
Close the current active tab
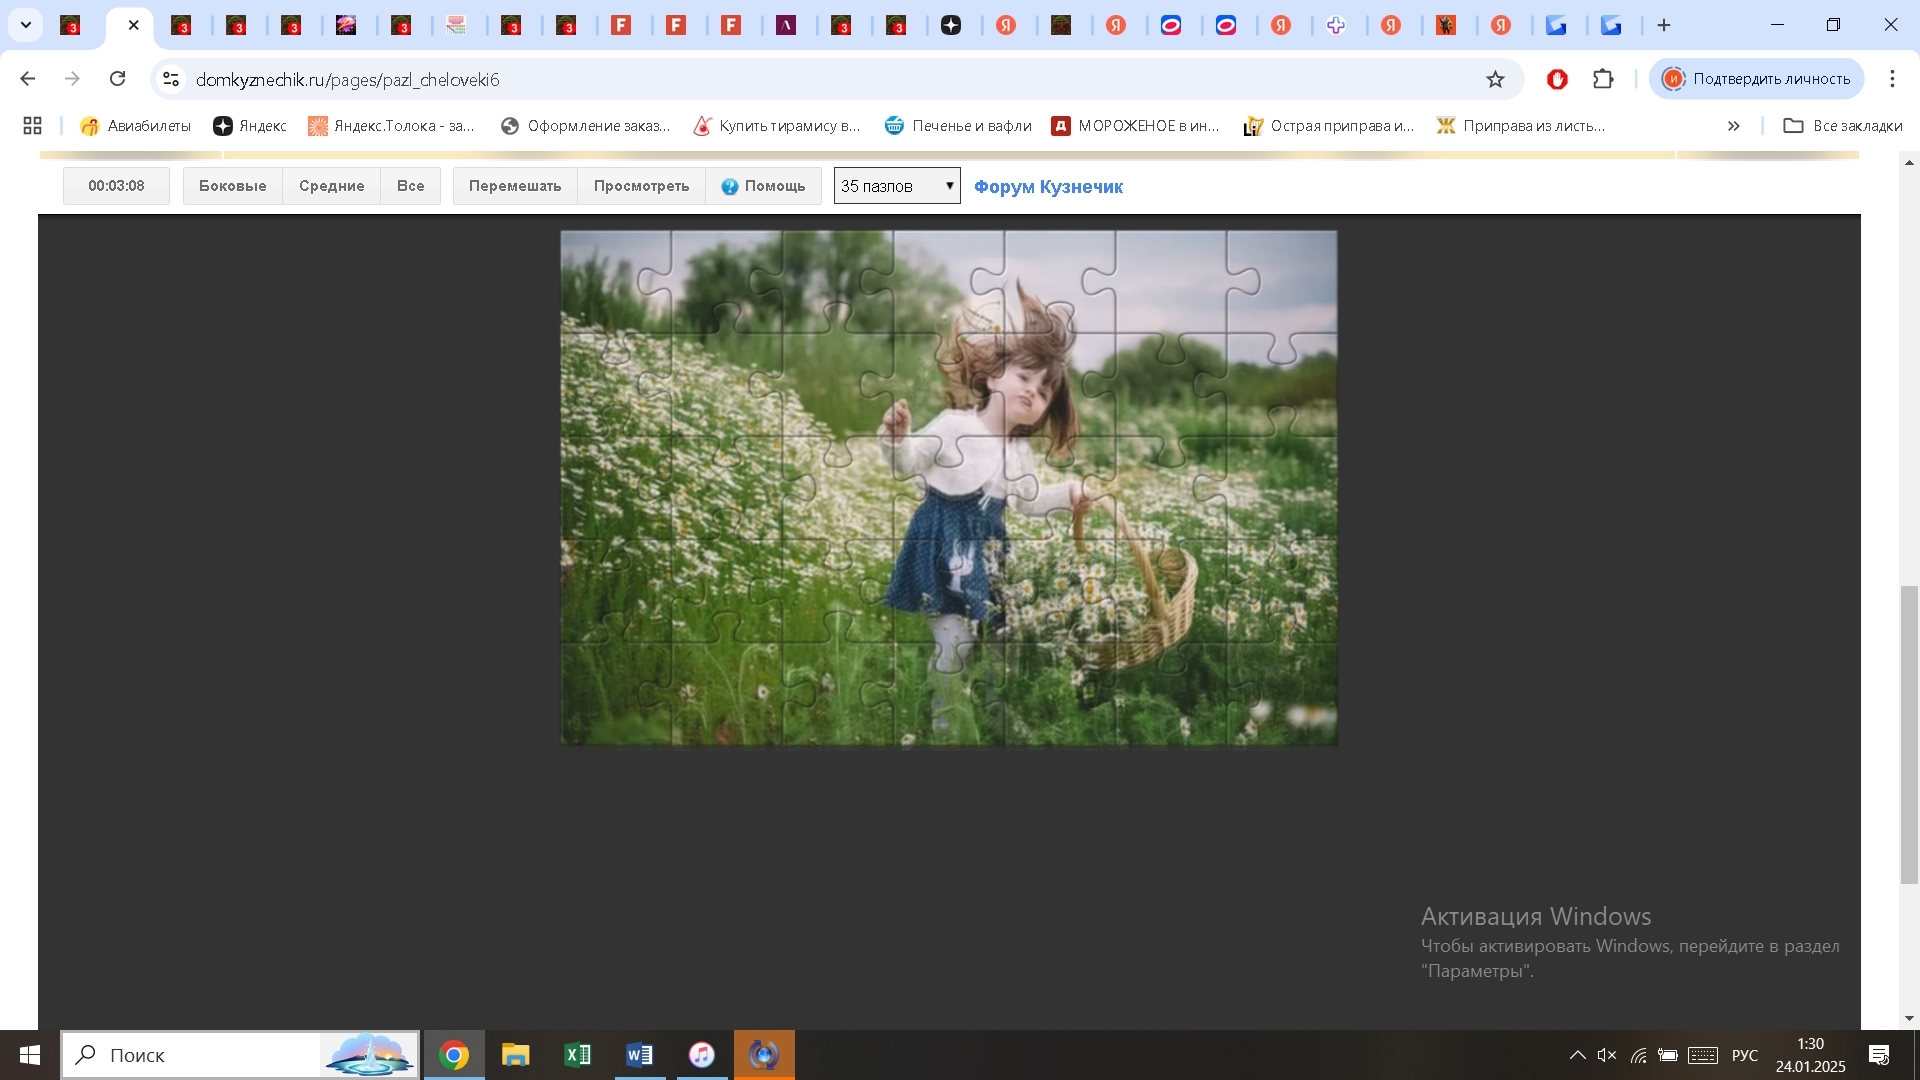coord(134,25)
